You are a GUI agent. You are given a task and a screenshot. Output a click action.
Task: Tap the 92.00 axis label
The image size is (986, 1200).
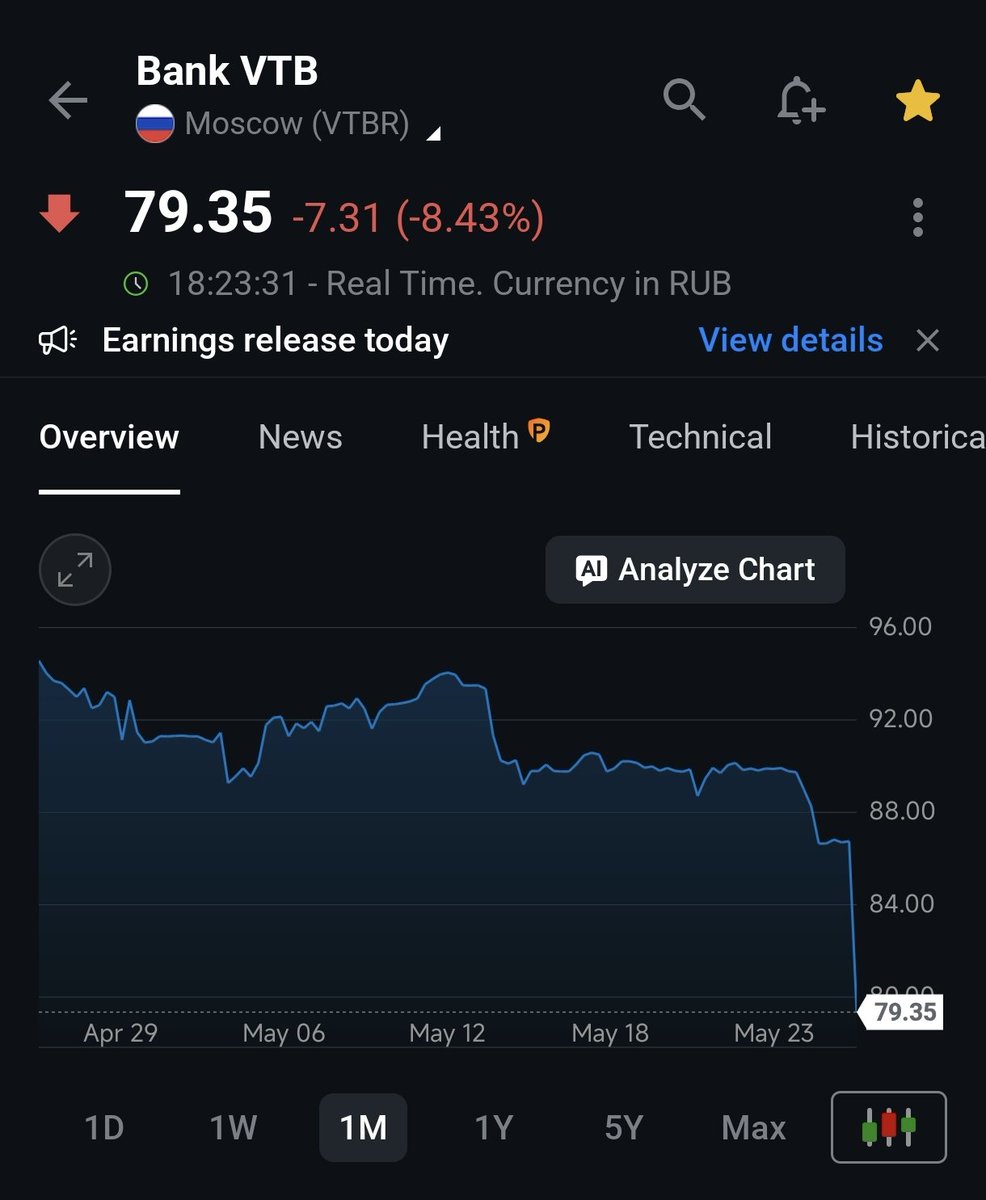(900, 719)
